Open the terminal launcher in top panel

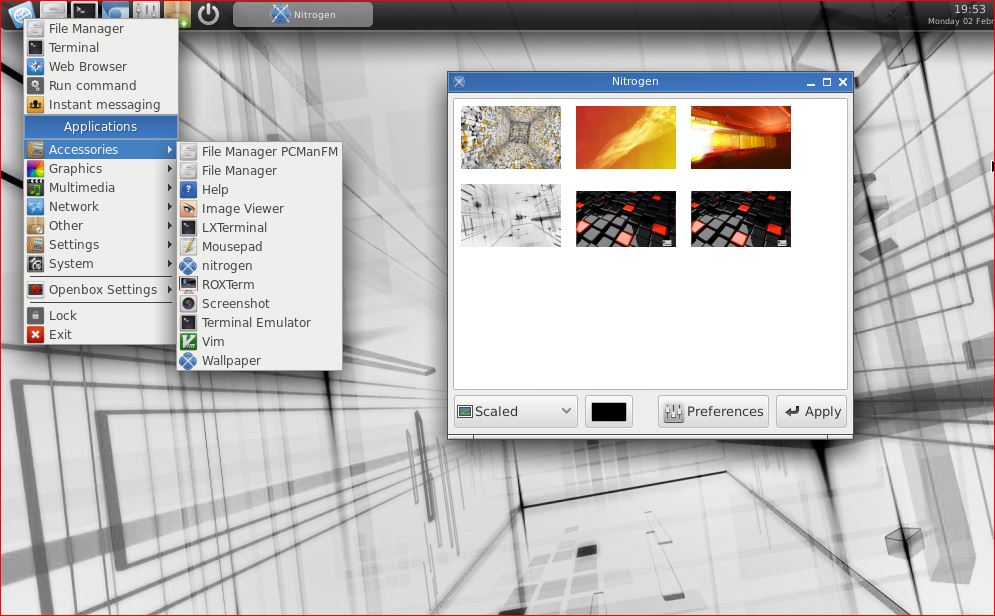point(85,13)
